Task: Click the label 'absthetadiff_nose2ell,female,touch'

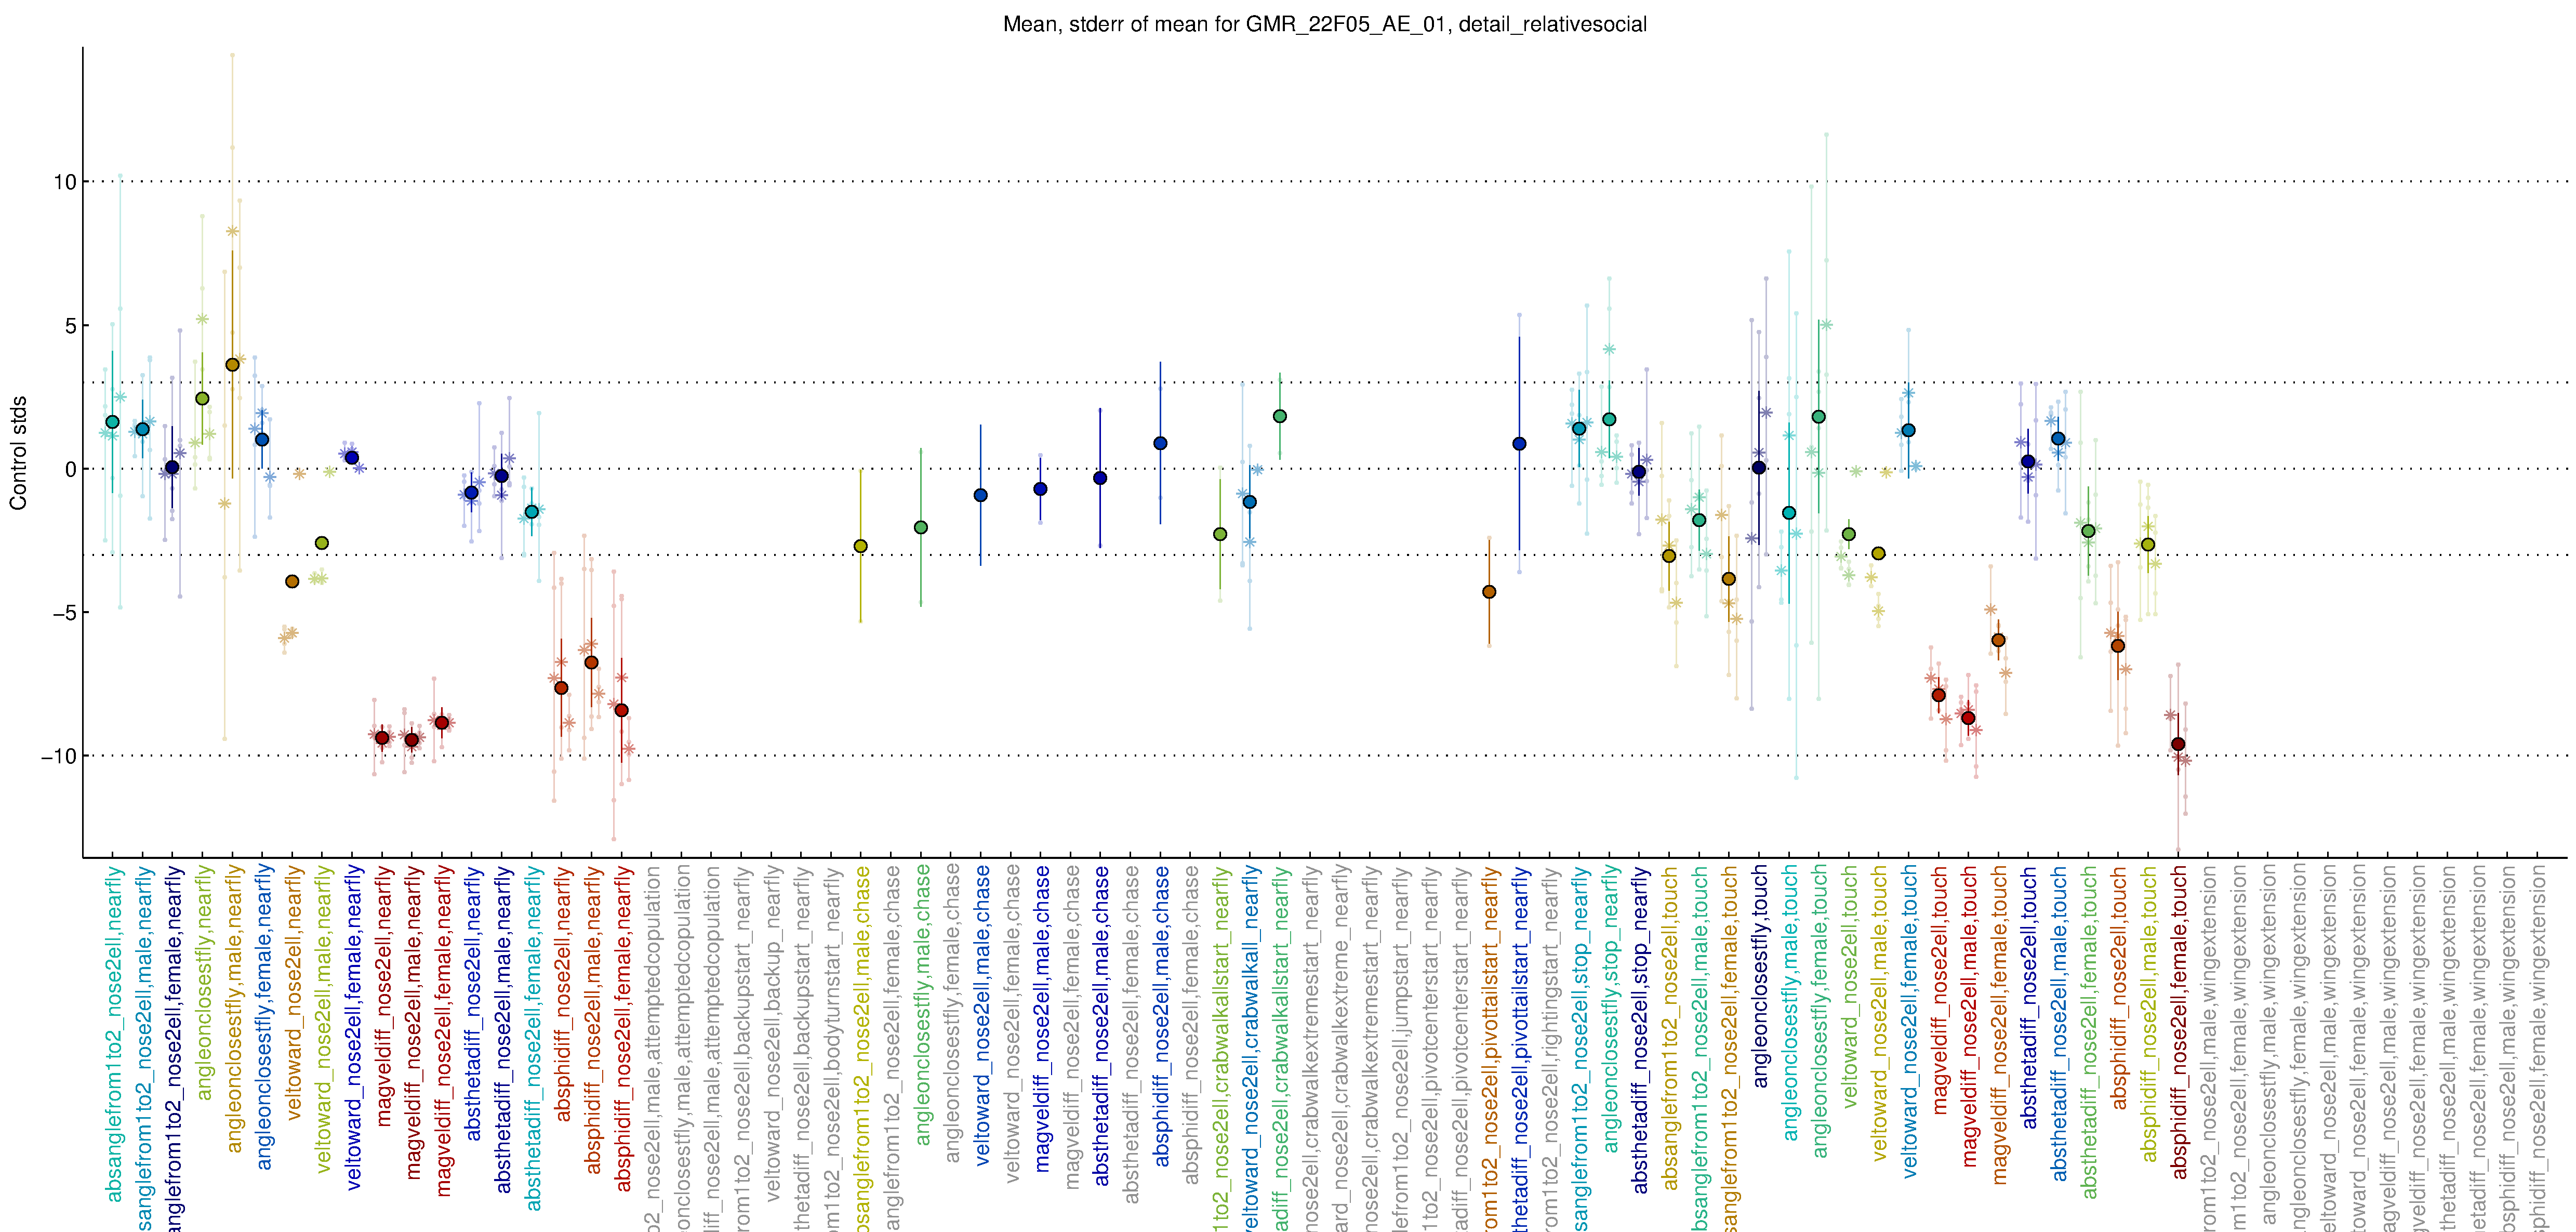Action: click(x=2091, y=1033)
